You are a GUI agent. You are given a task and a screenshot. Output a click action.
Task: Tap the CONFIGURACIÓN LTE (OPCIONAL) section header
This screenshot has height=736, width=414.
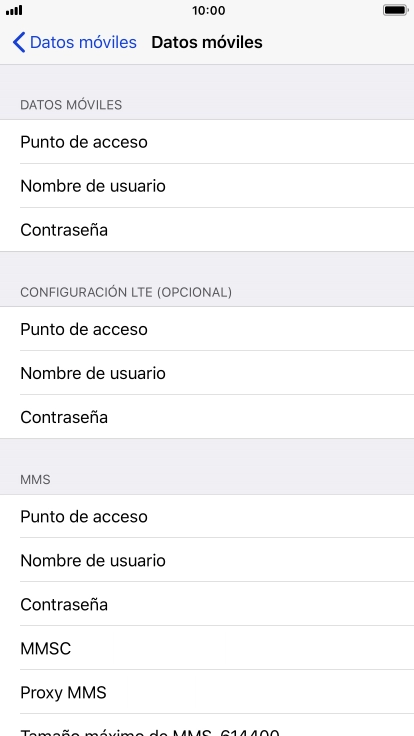coord(126,292)
